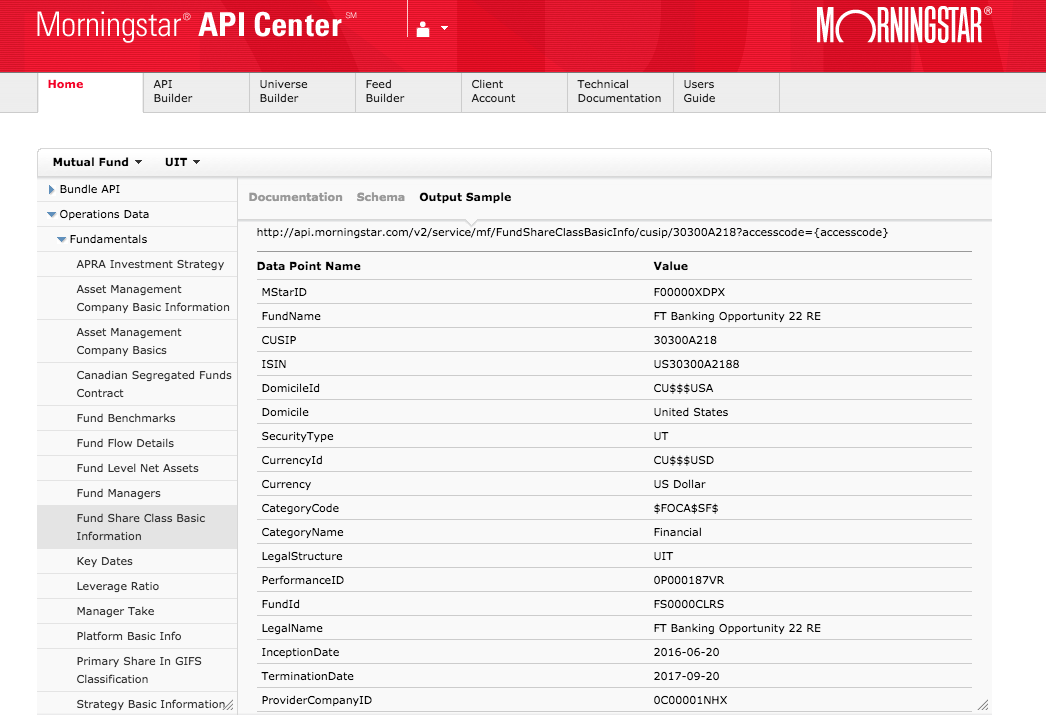
Task: Open the UIT dropdown
Action: pyautogui.click(x=182, y=162)
